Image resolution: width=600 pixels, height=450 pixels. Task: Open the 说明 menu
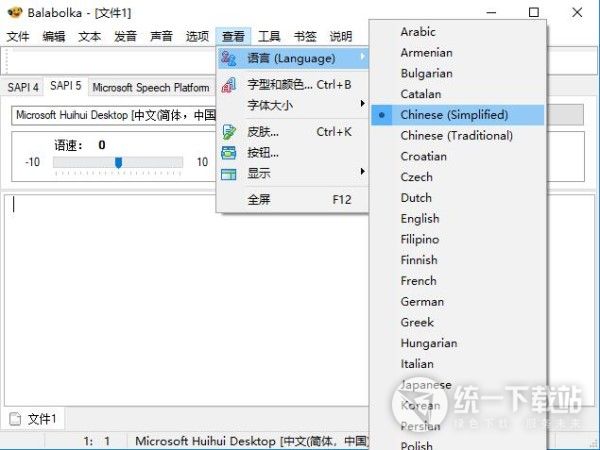(x=341, y=36)
